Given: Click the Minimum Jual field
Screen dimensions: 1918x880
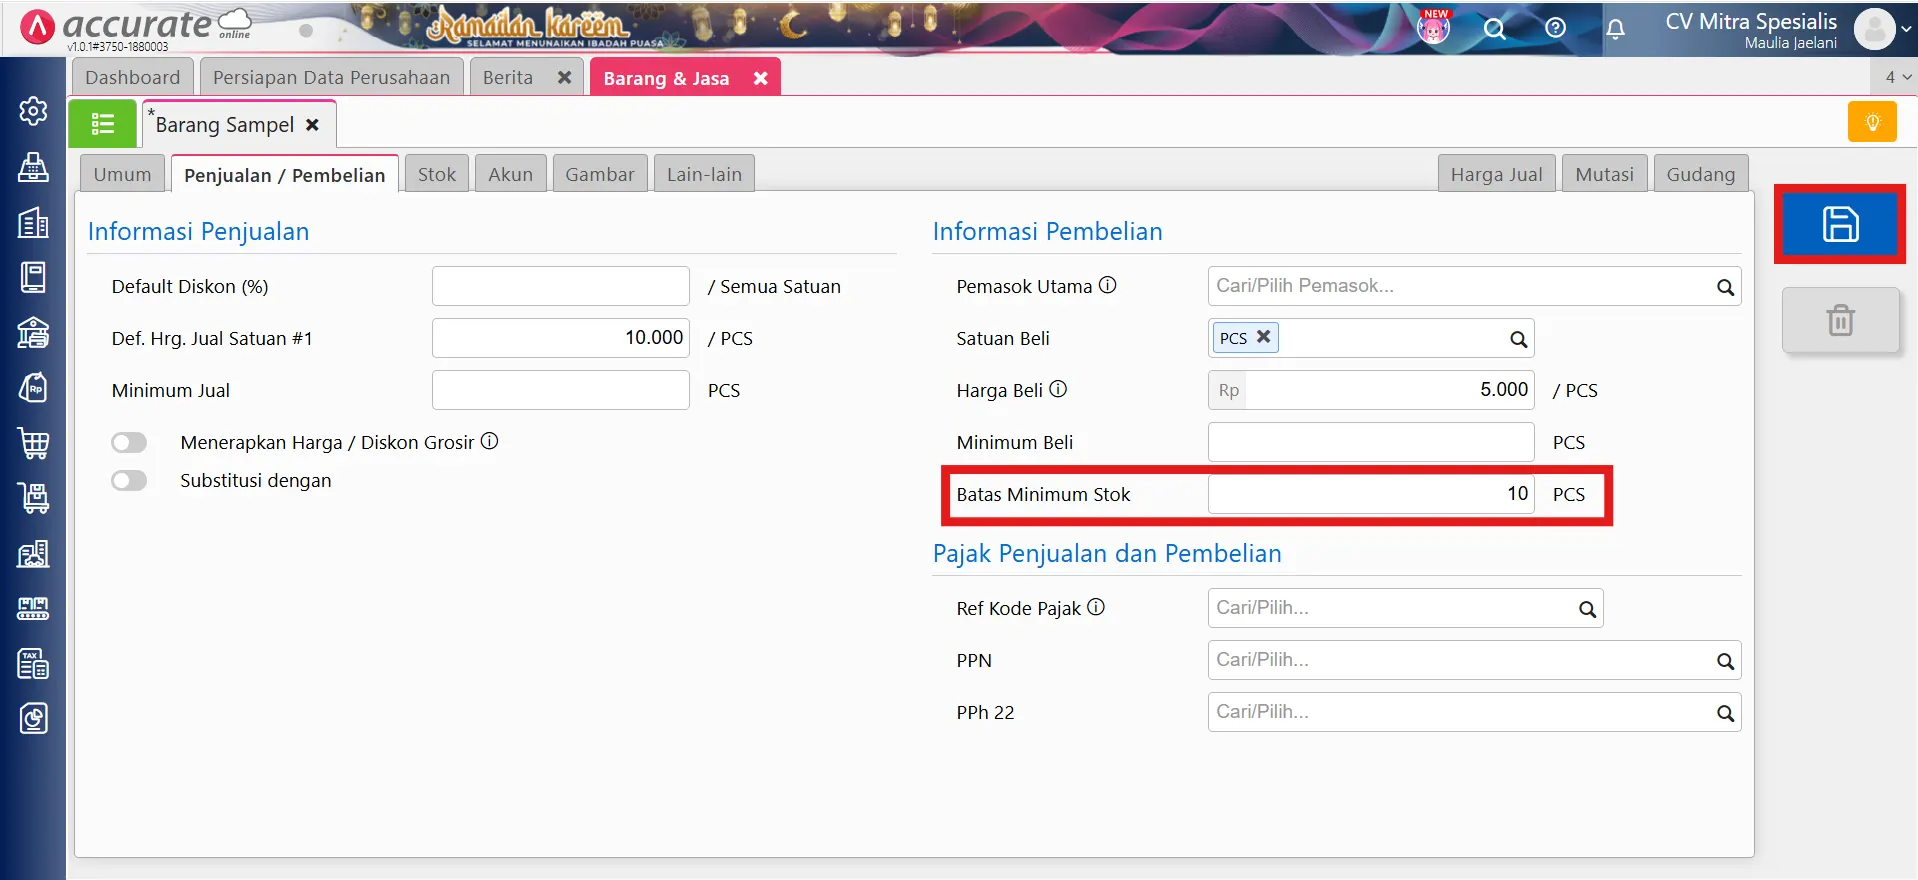Looking at the screenshot, I should [561, 390].
